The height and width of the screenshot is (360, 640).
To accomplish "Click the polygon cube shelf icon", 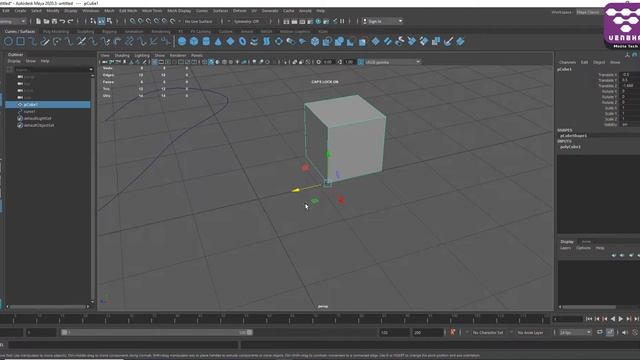I will (x=194, y=41).
